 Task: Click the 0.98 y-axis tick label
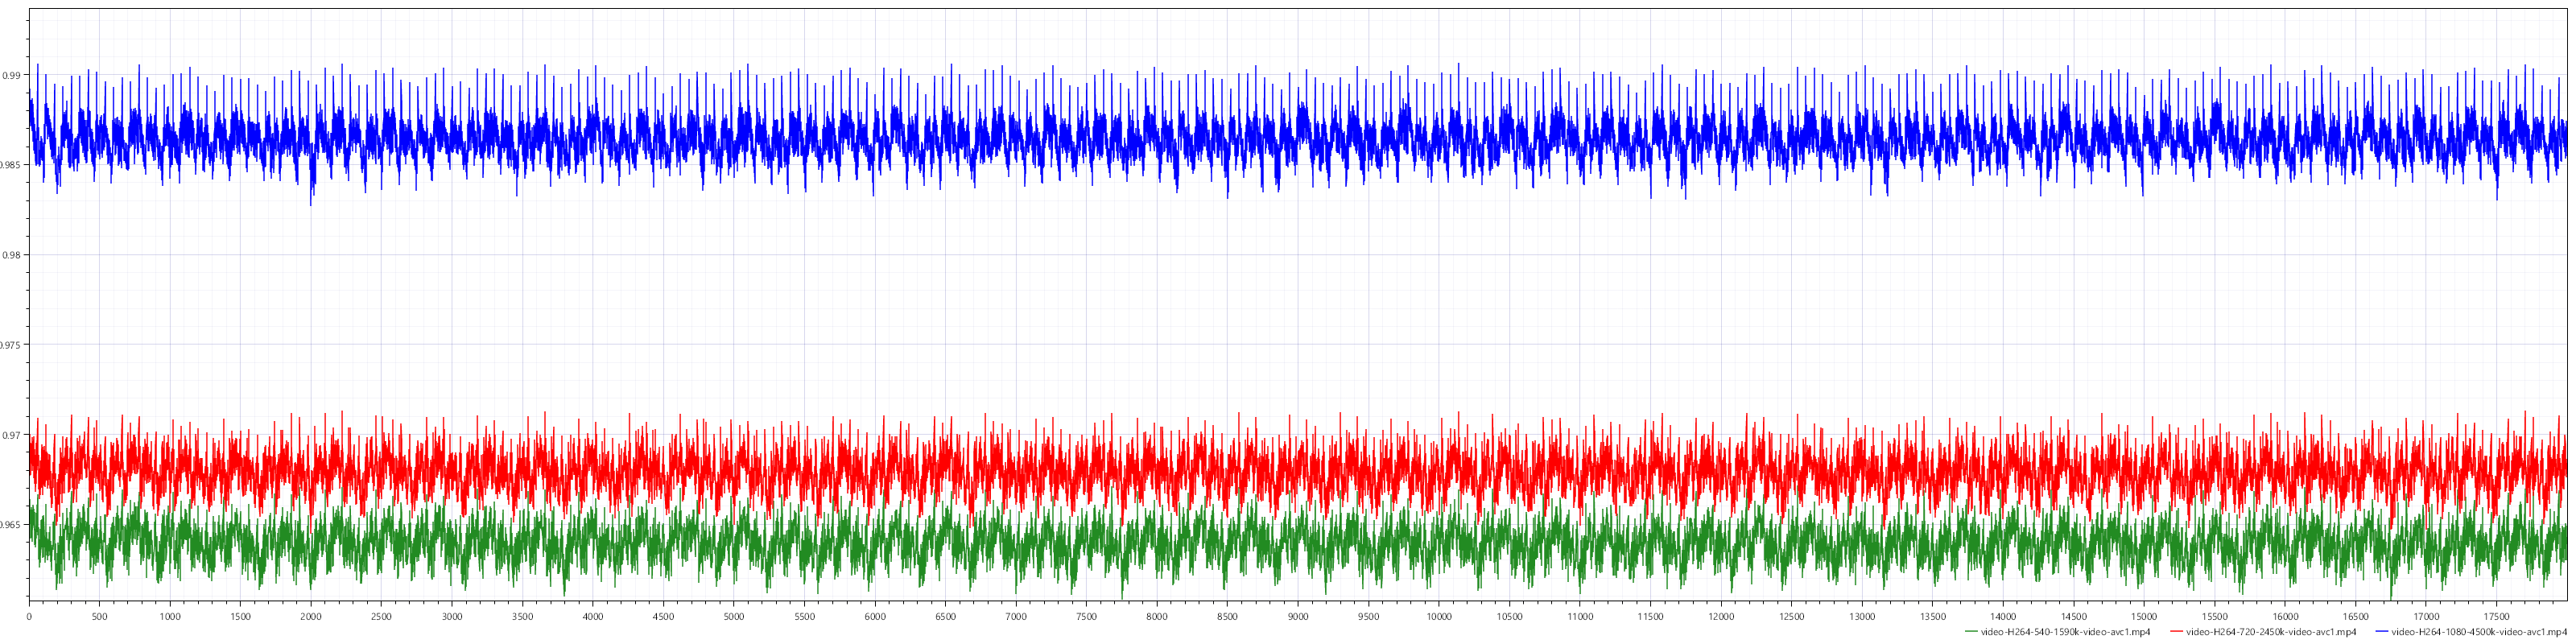[x=12, y=255]
